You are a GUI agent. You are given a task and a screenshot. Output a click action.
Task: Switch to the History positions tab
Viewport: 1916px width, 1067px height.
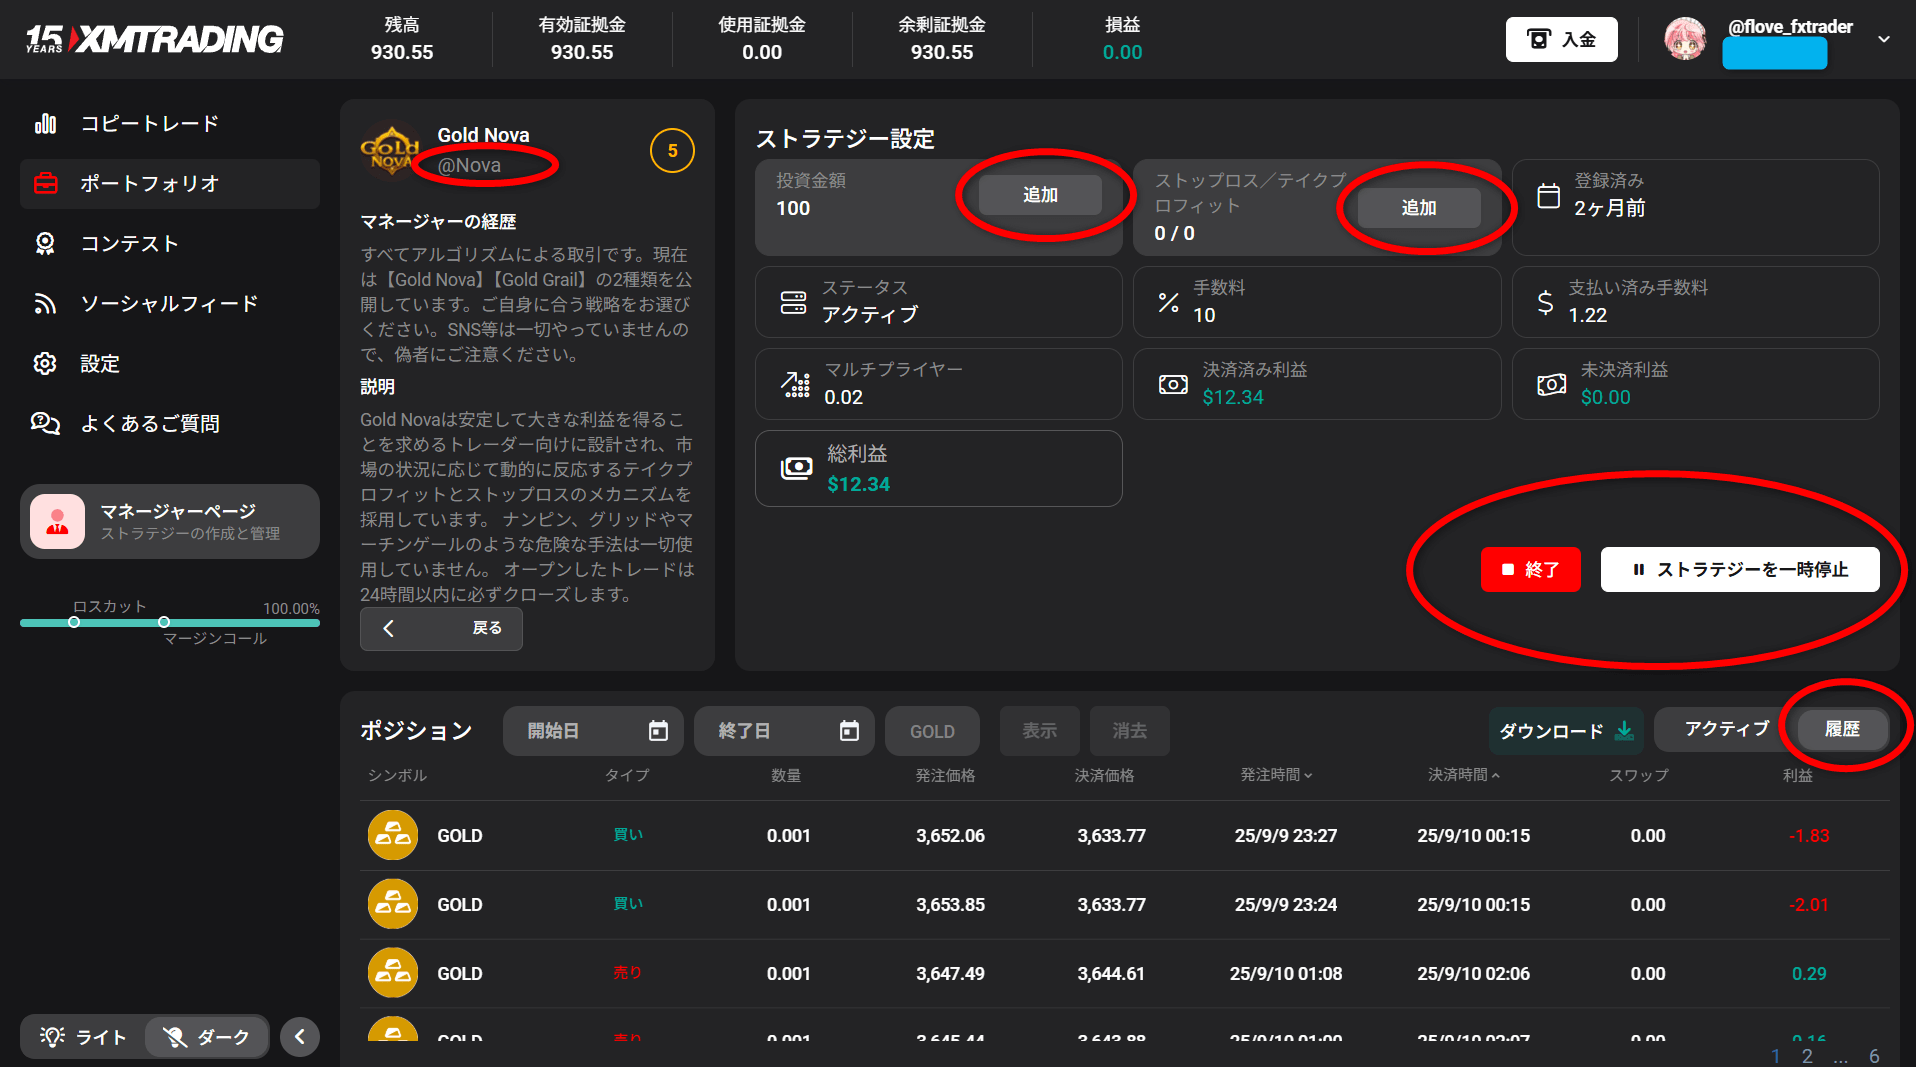[1841, 729]
